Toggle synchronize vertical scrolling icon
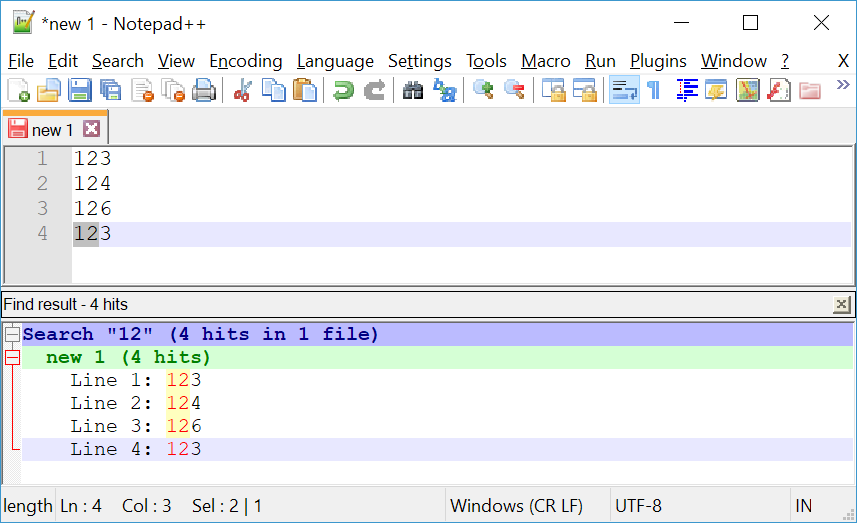 coord(553,90)
